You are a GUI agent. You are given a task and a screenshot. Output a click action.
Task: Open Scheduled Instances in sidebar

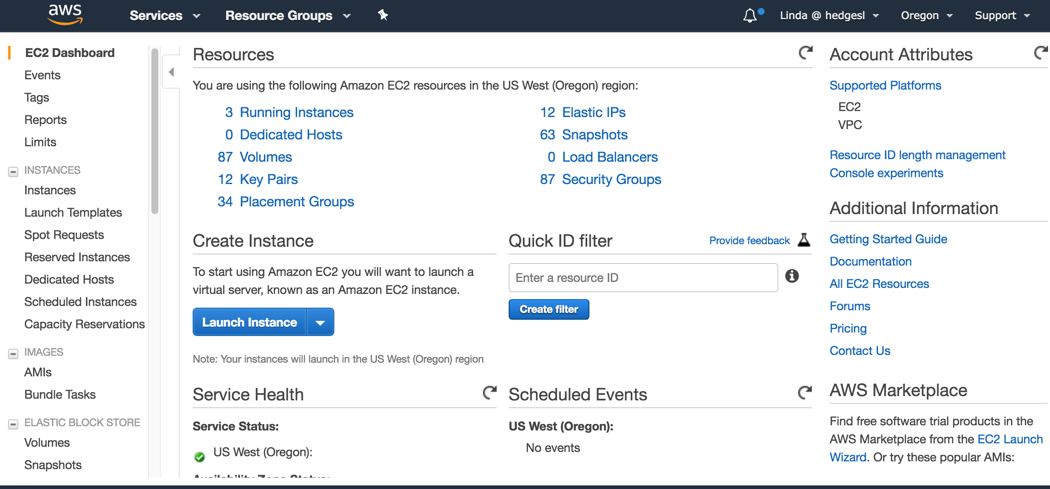80,302
